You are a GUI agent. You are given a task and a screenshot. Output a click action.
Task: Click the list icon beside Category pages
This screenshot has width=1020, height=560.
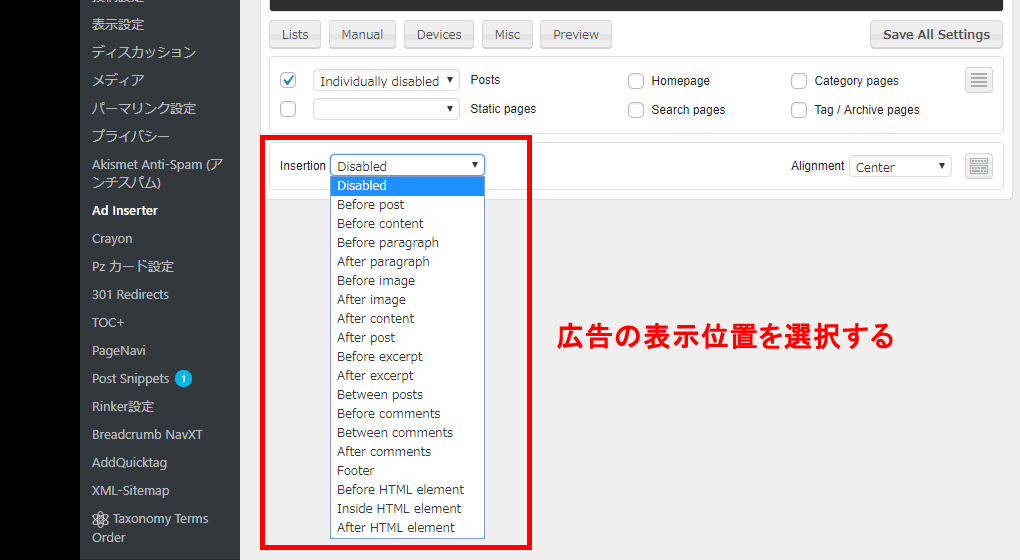coord(979,80)
